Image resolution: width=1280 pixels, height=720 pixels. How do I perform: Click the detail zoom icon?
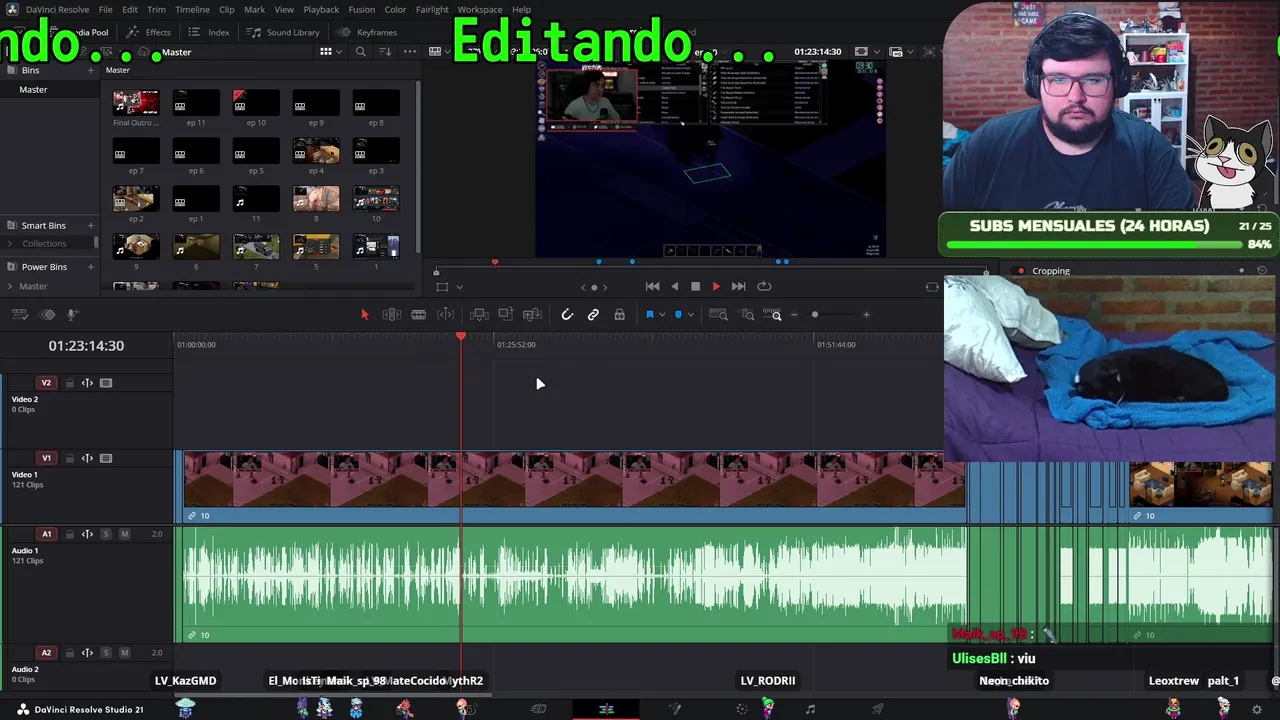[x=748, y=315]
